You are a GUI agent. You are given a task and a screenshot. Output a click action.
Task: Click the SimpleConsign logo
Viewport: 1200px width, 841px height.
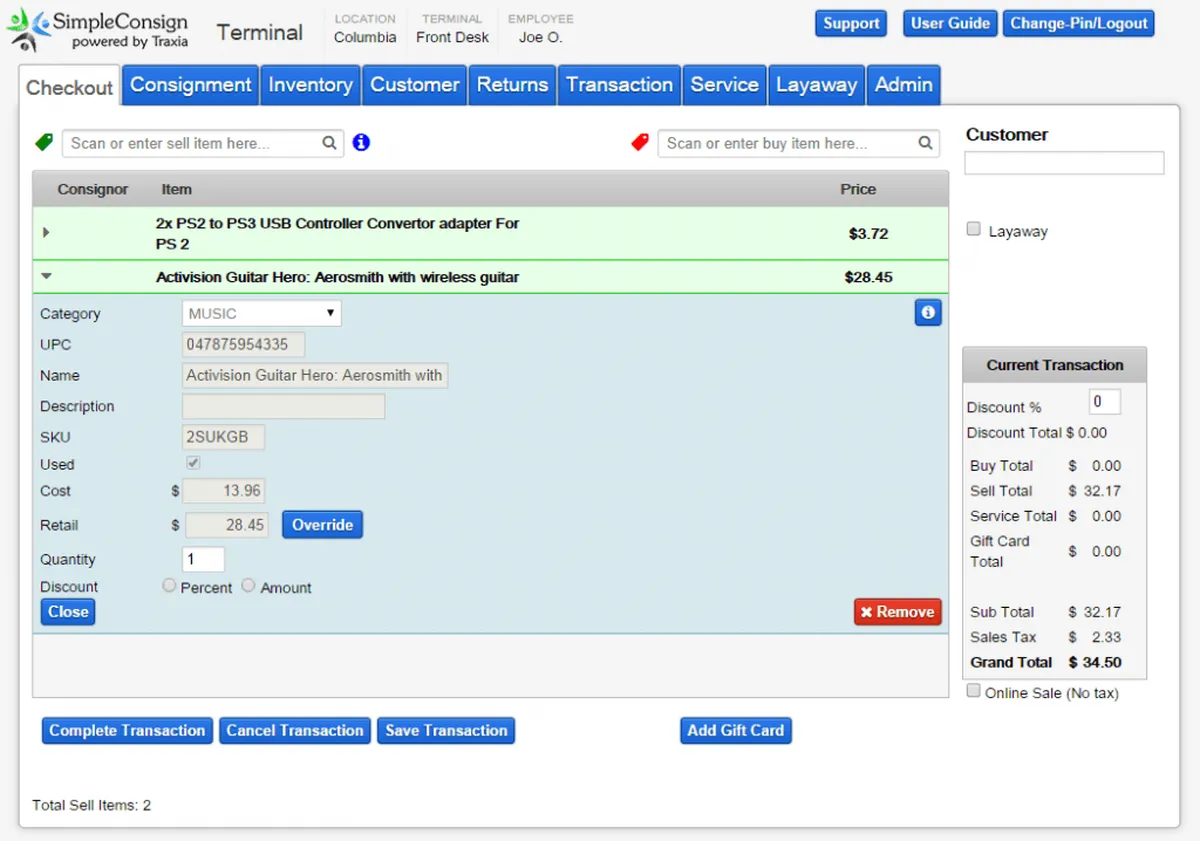tap(96, 30)
